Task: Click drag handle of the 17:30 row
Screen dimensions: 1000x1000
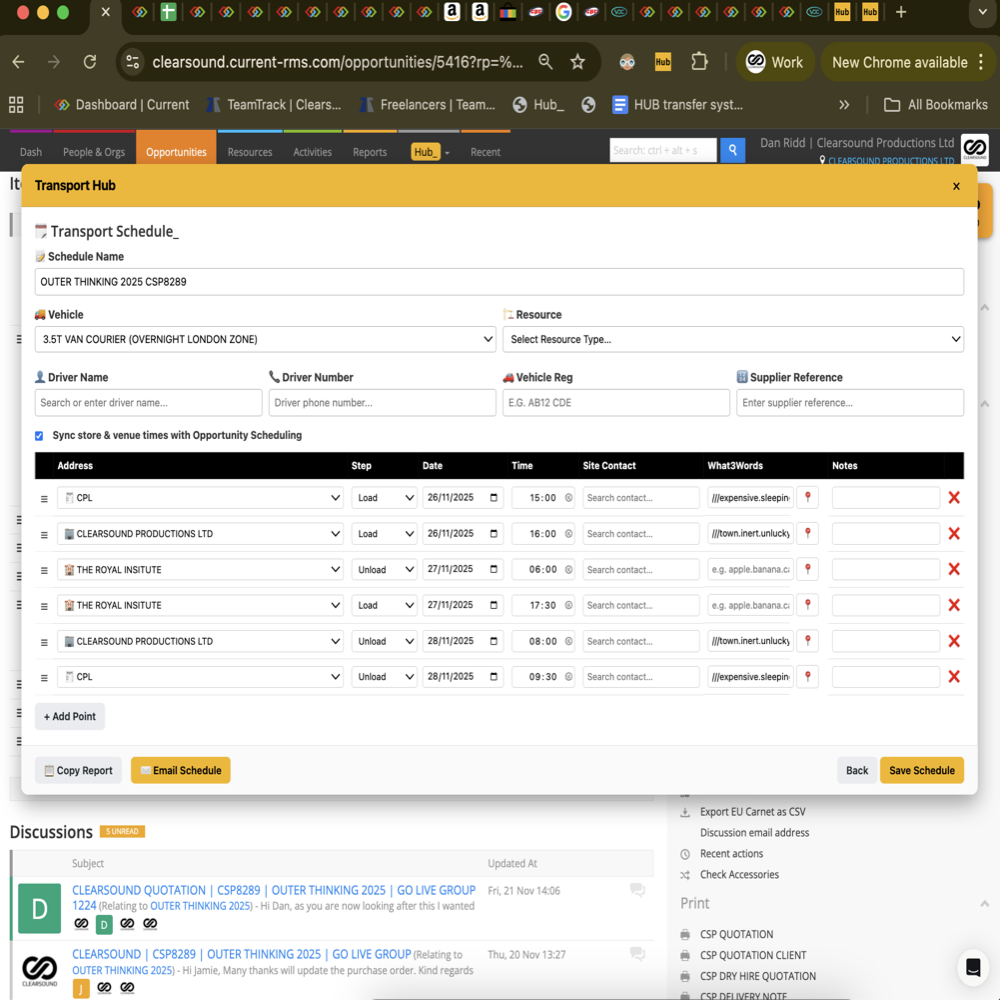Action: 44,606
